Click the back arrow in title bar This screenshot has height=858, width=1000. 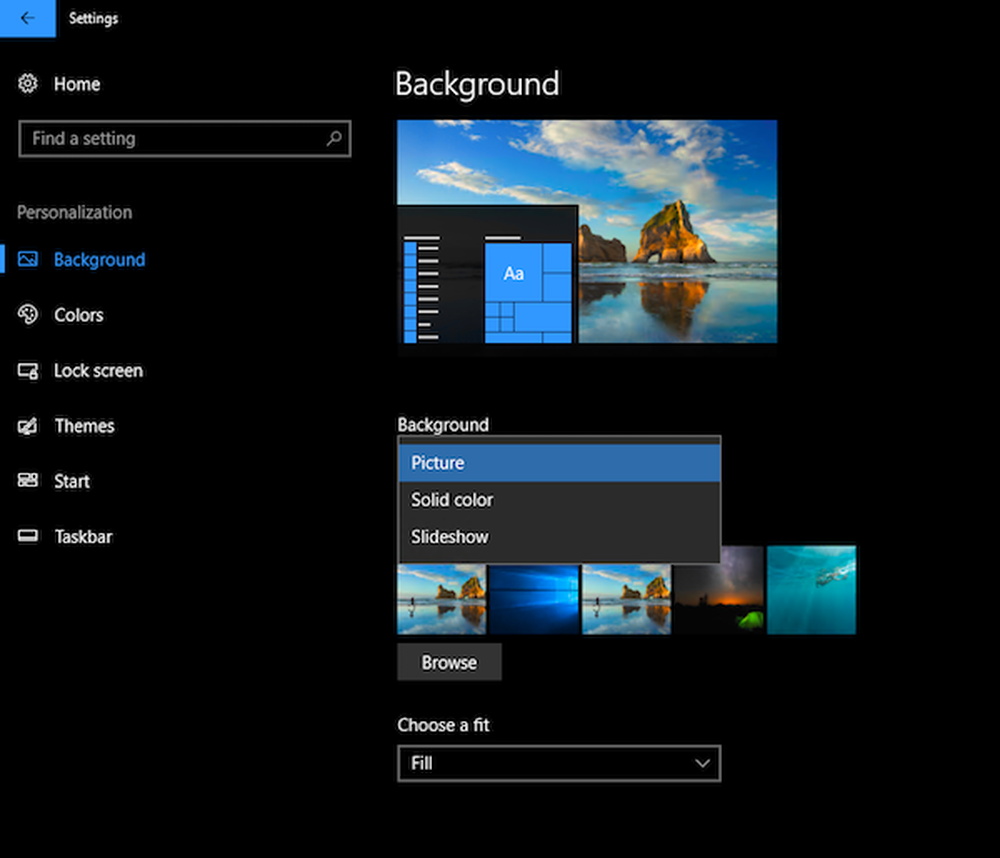27,18
